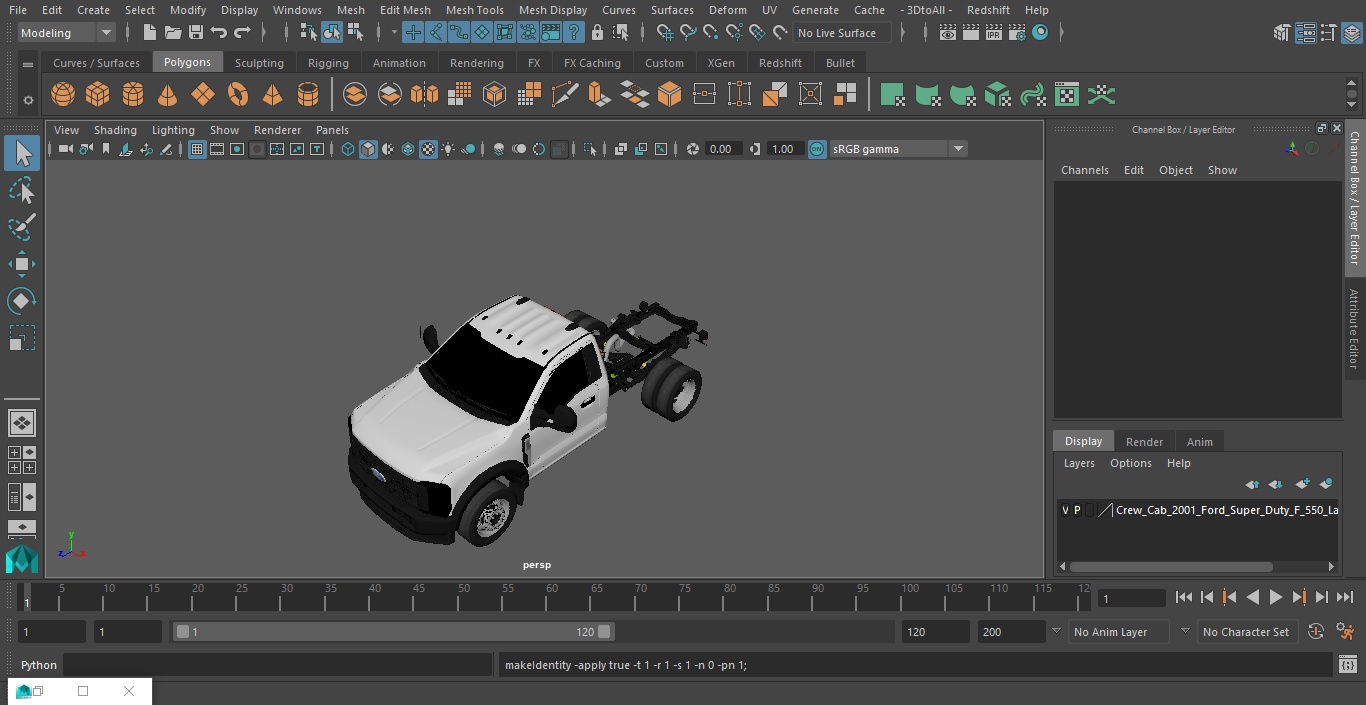Undo last action via toolbar arrow
Viewport: 1366px width, 705px height.
click(x=219, y=33)
